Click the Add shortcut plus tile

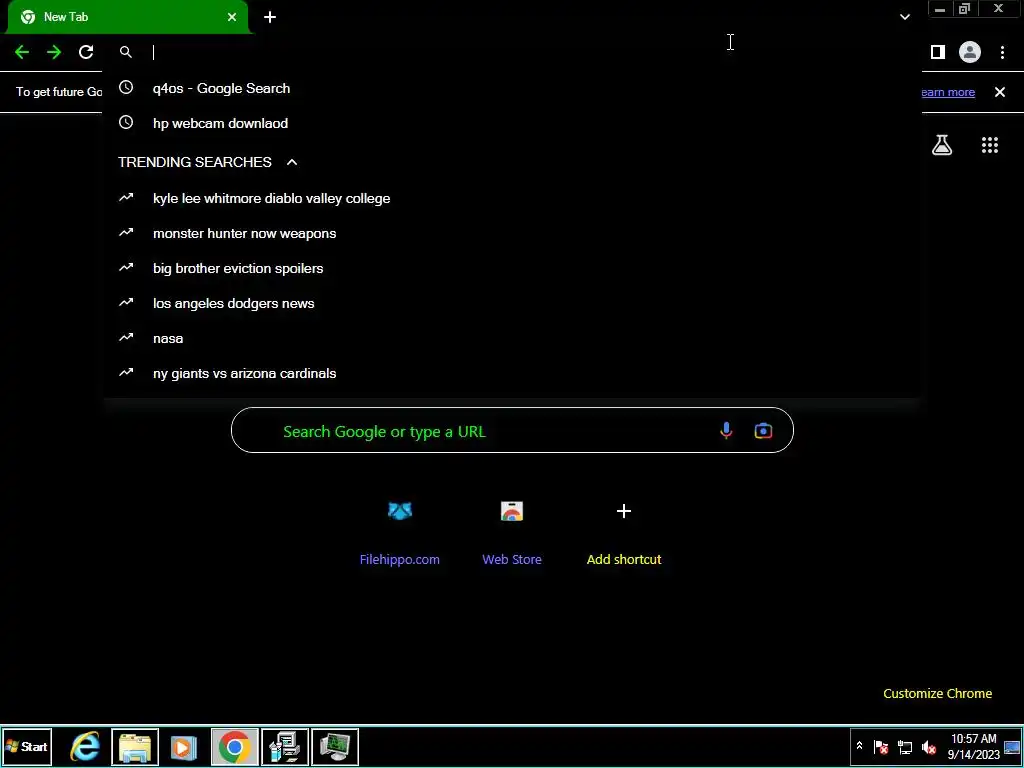point(624,531)
